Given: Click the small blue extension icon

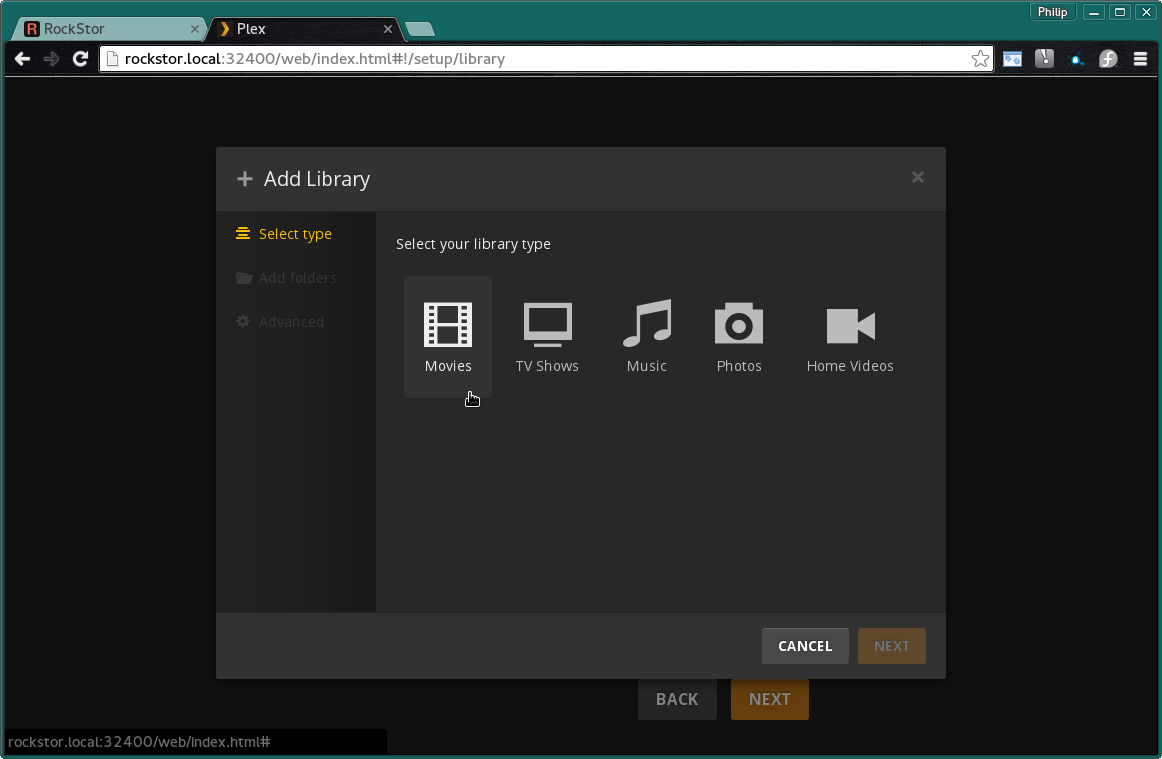Looking at the screenshot, I should coord(1076,60).
